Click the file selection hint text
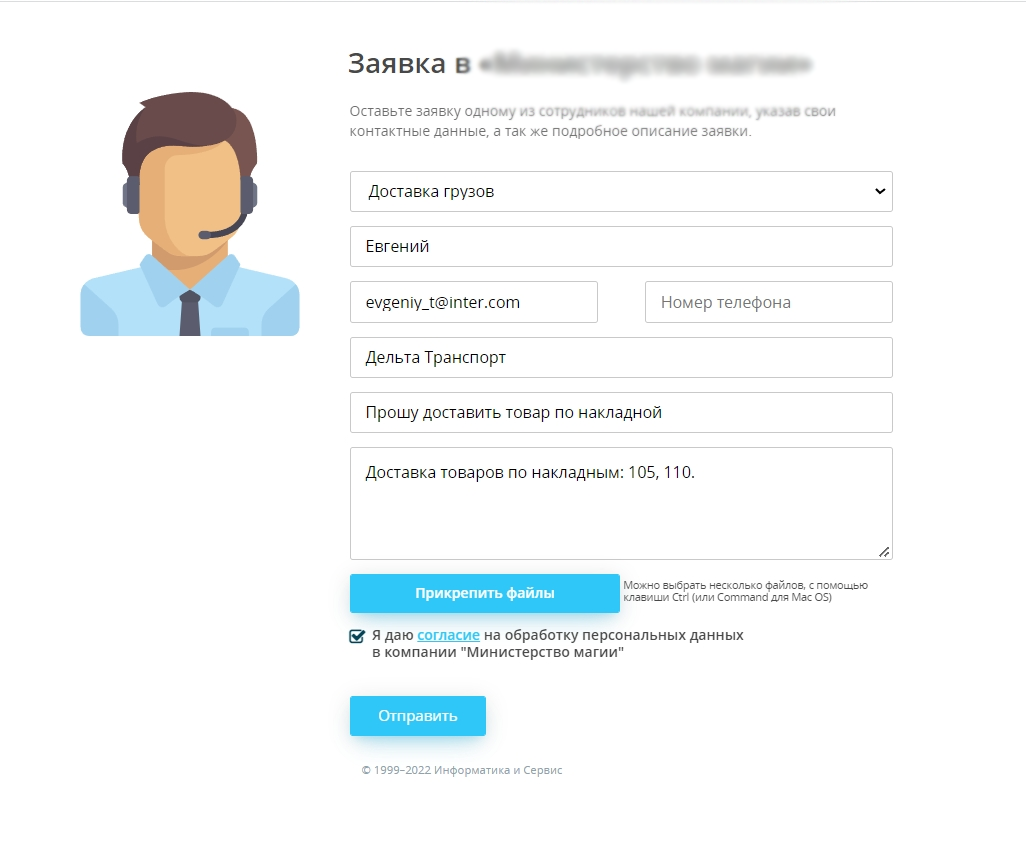The width and height of the screenshot is (1026, 847). pyautogui.click(x=745, y=591)
